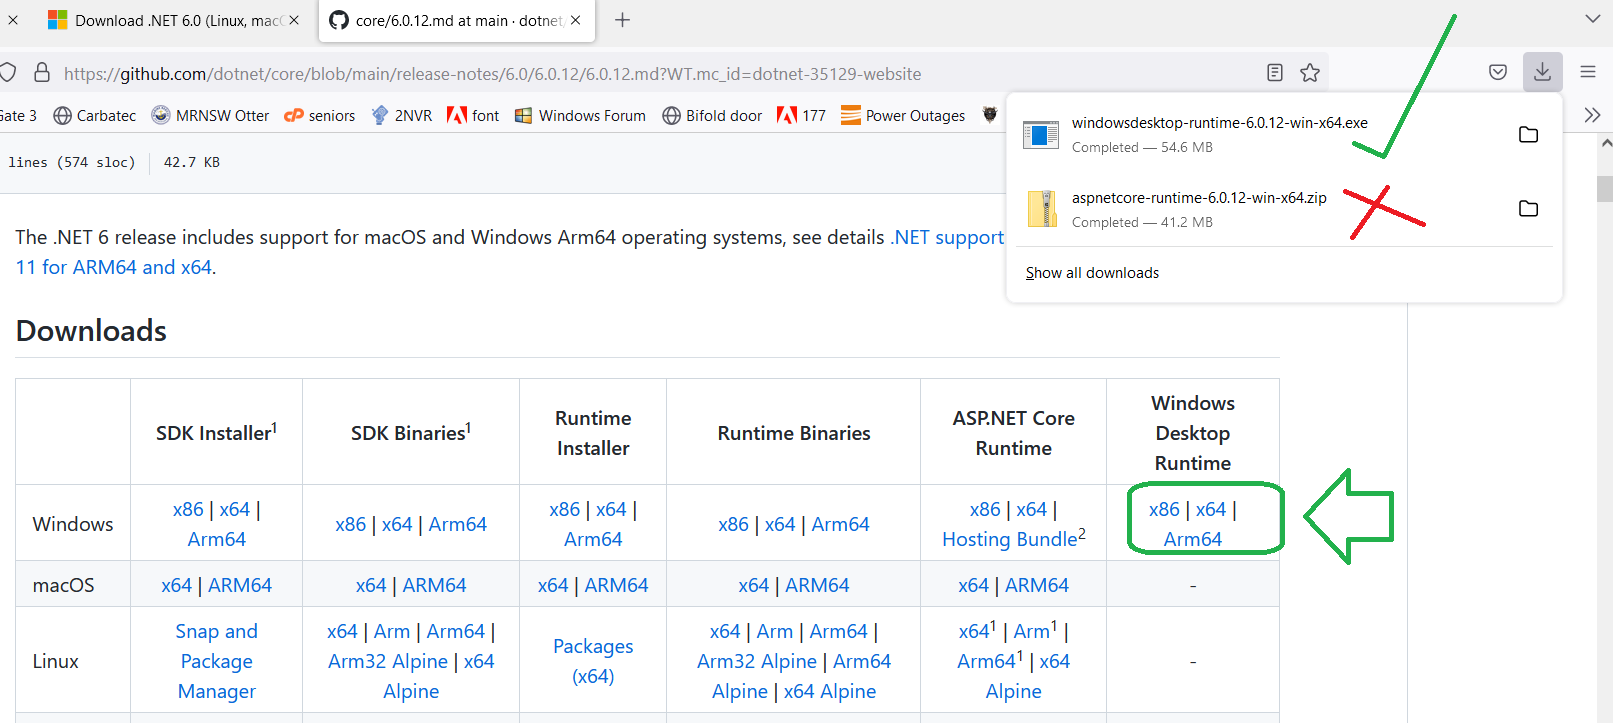Click Windows SDK Binaries Arm64 link

coord(458,524)
